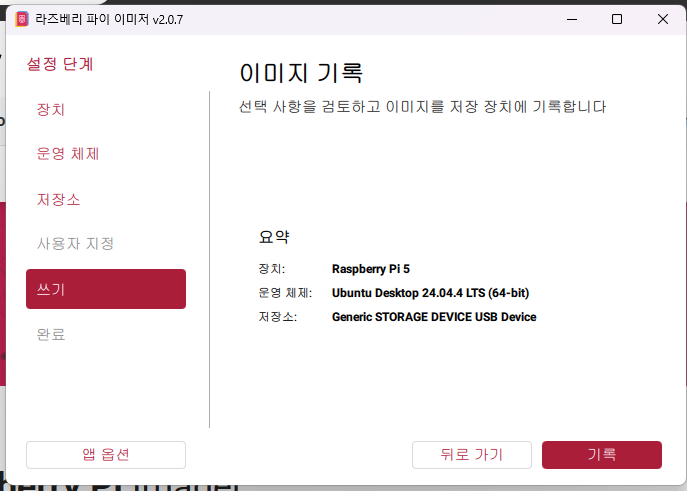Viewport: 687px width, 491px height.
Task: Select the 사용자 지정 step
Action: coord(75,244)
